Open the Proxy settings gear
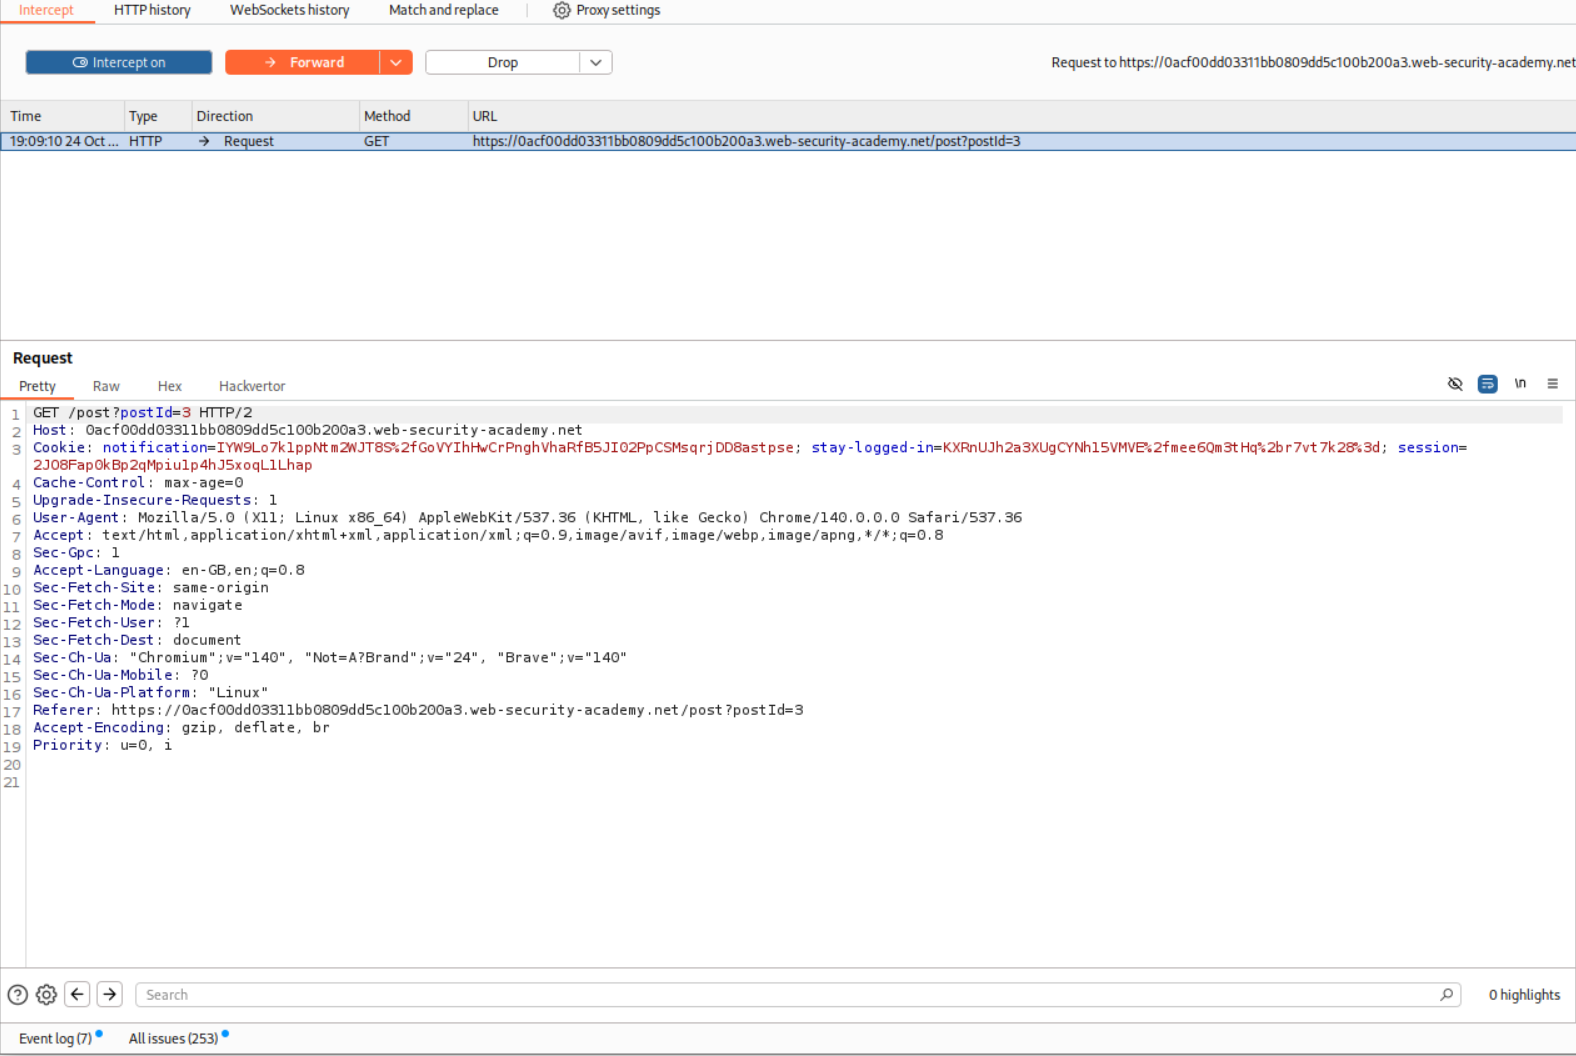The width and height of the screenshot is (1576, 1056). (562, 10)
